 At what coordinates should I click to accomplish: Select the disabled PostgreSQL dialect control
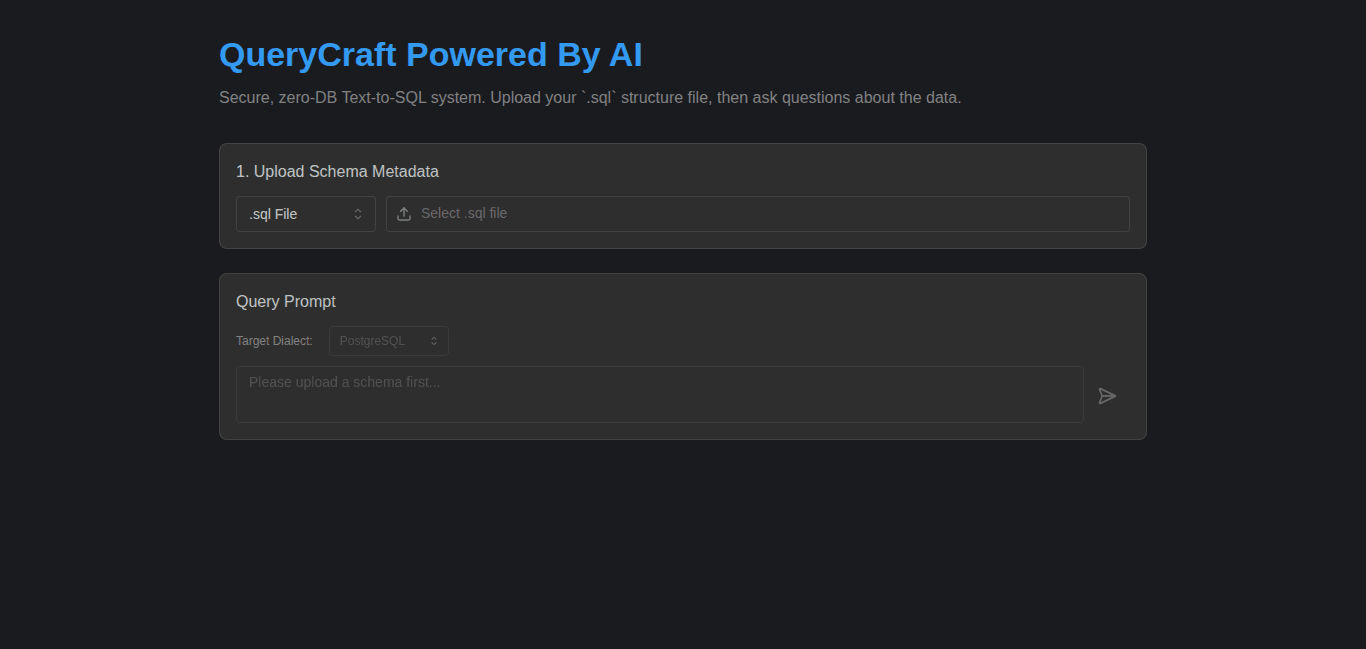[388, 340]
